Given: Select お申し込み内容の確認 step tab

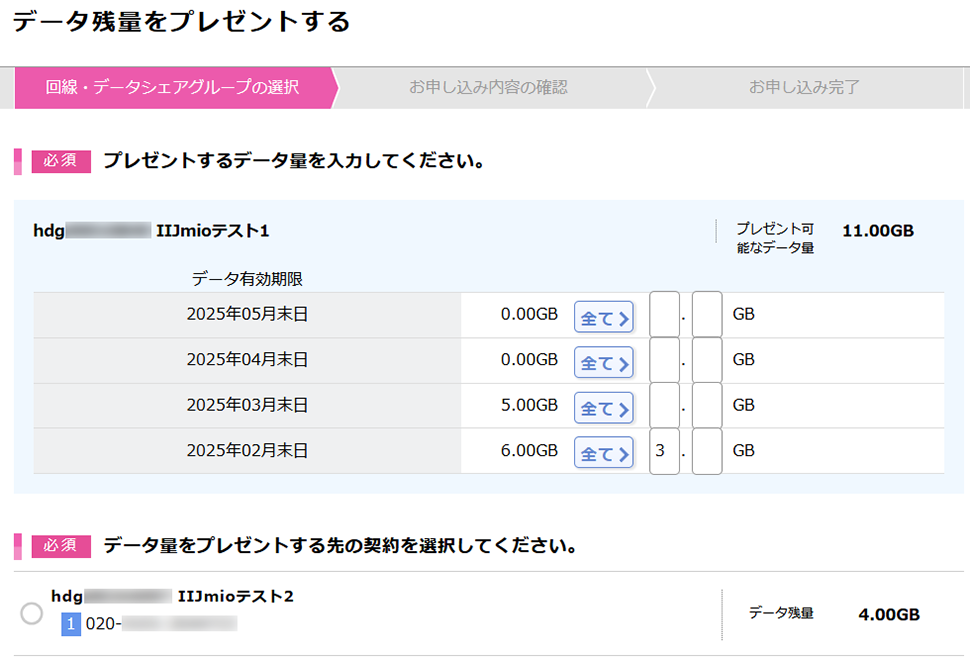Looking at the screenshot, I should 488,87.
